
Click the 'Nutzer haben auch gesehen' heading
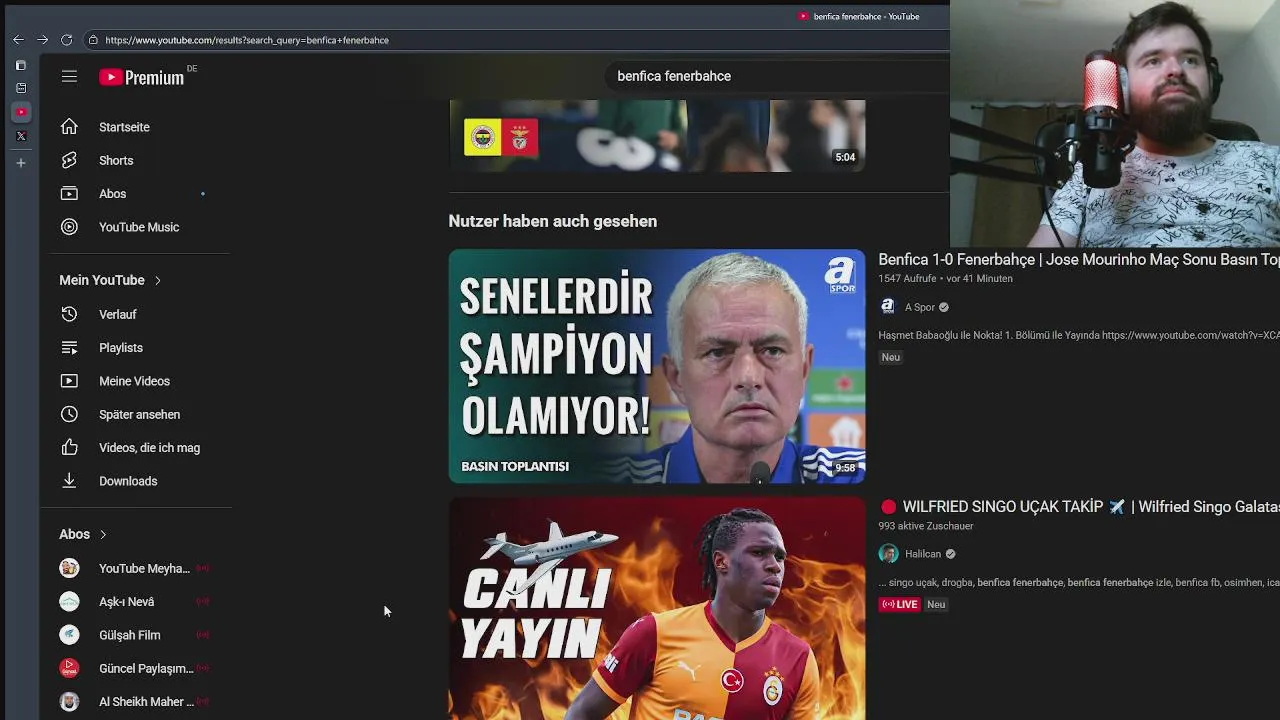(553, 221)
